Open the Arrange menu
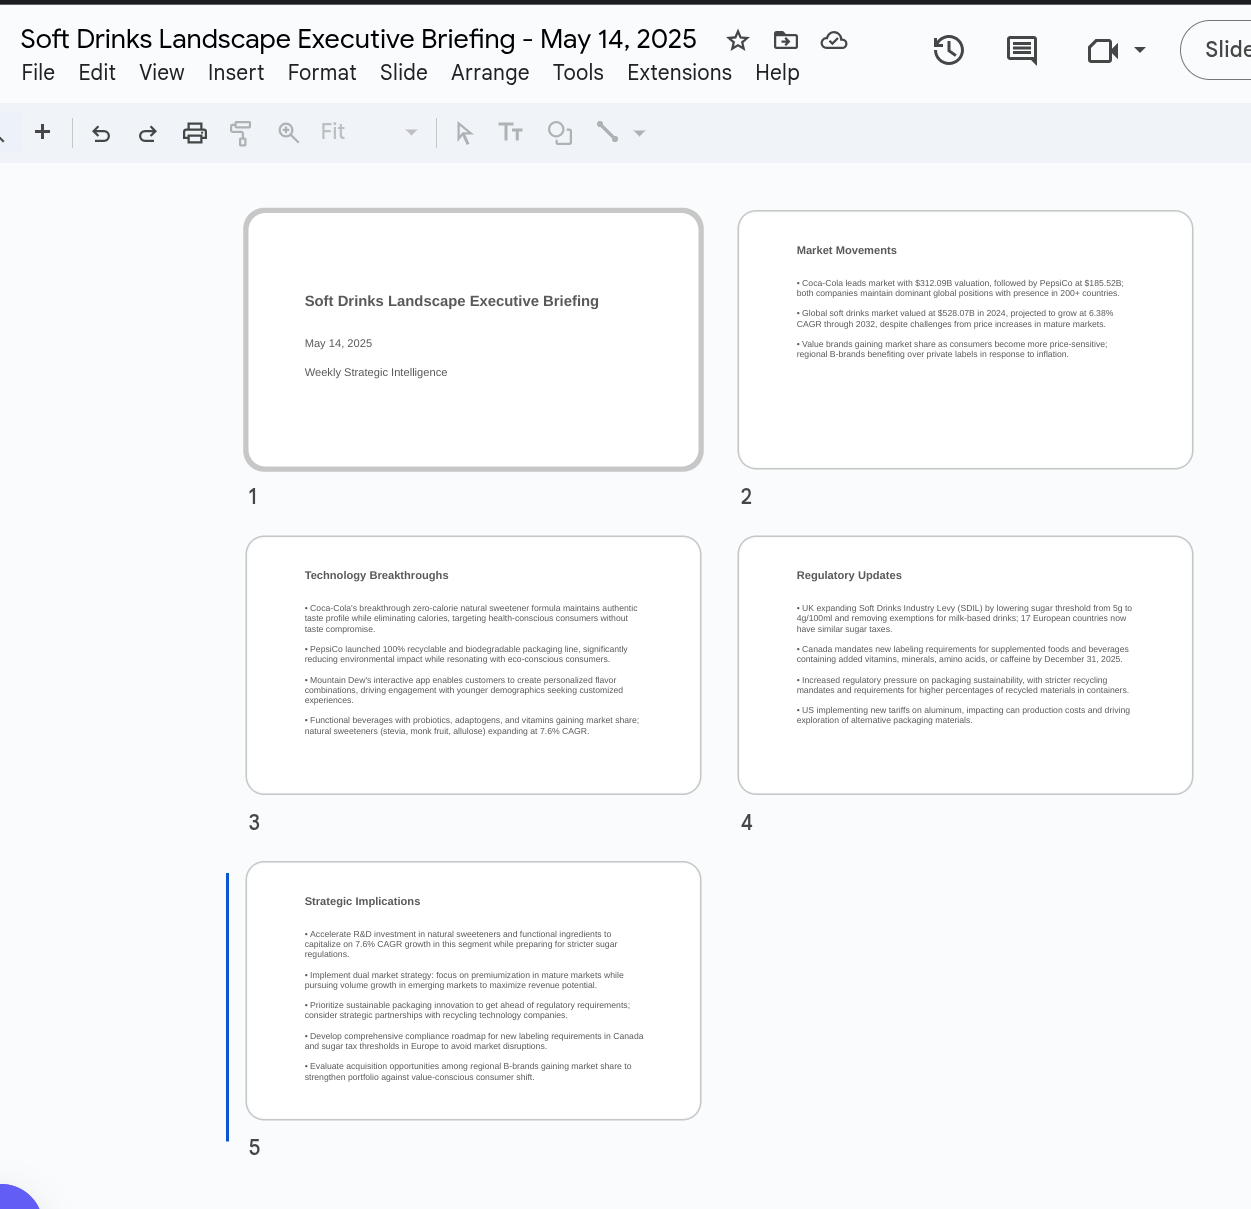Screen dimensions: 1251x1209 490,73
